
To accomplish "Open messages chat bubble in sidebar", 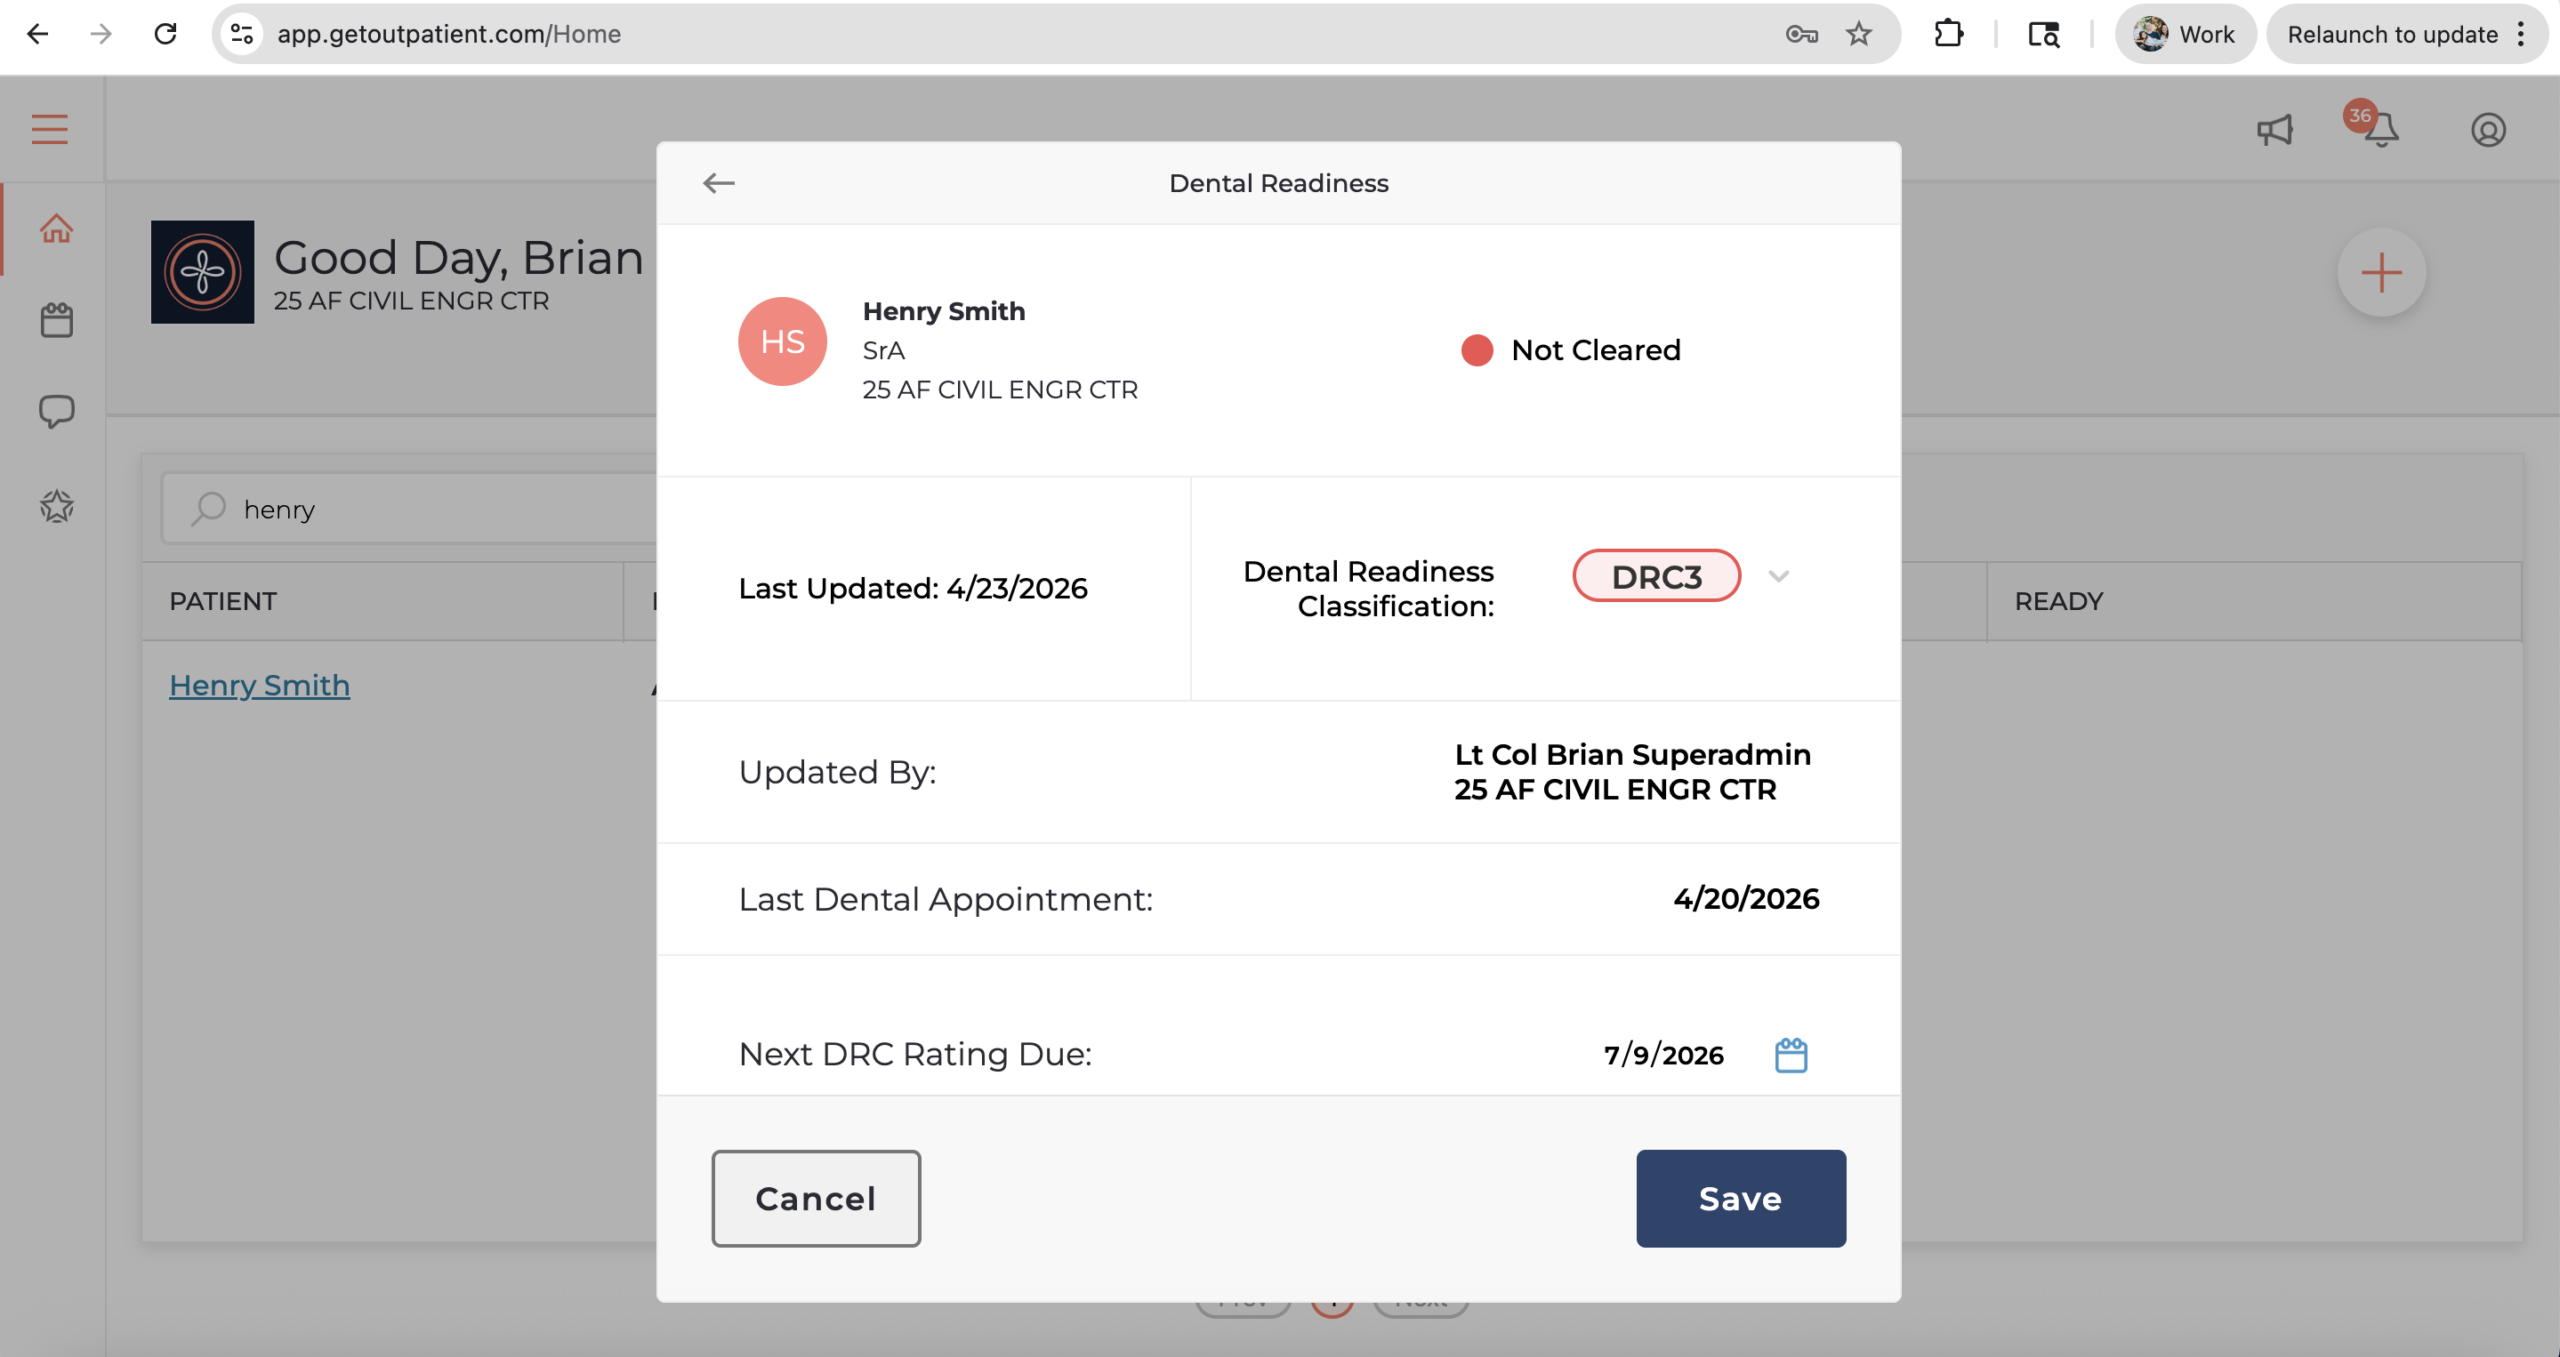I will coord(56,412).
